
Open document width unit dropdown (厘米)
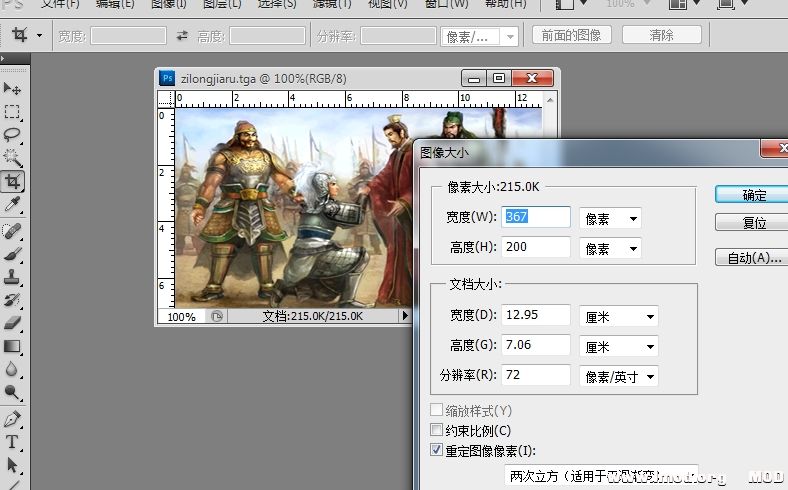click(x=620, y=317)
